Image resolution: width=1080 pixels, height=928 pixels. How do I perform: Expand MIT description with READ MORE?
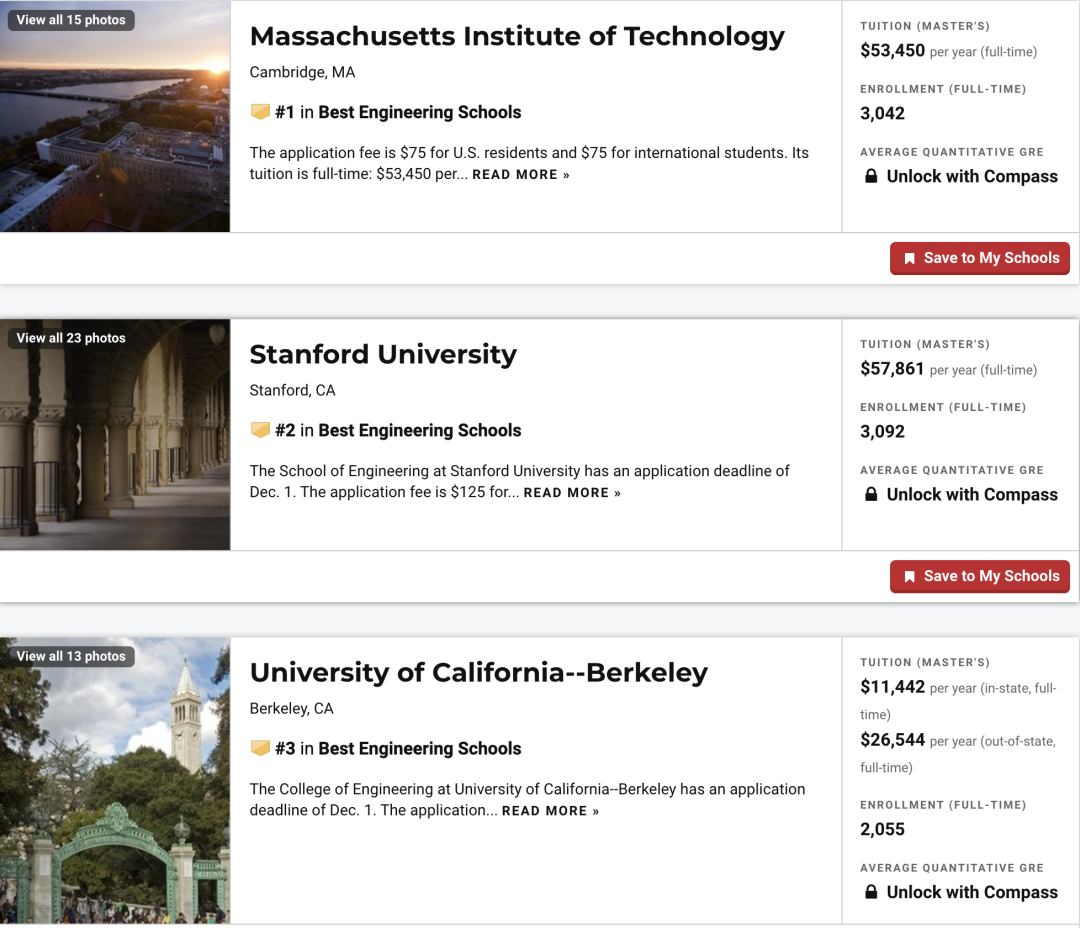pos(521,174)
